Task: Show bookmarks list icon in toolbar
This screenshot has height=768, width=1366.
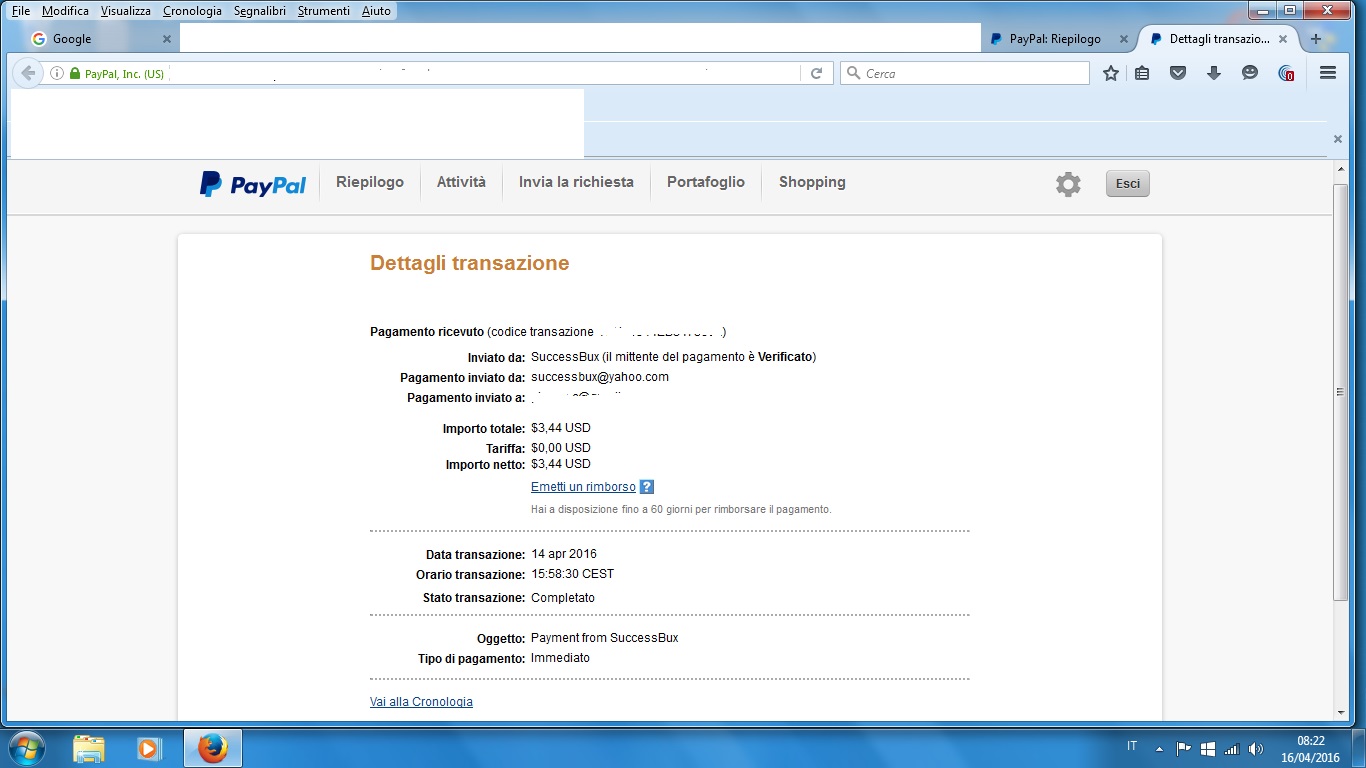Action: [1142, 73]
